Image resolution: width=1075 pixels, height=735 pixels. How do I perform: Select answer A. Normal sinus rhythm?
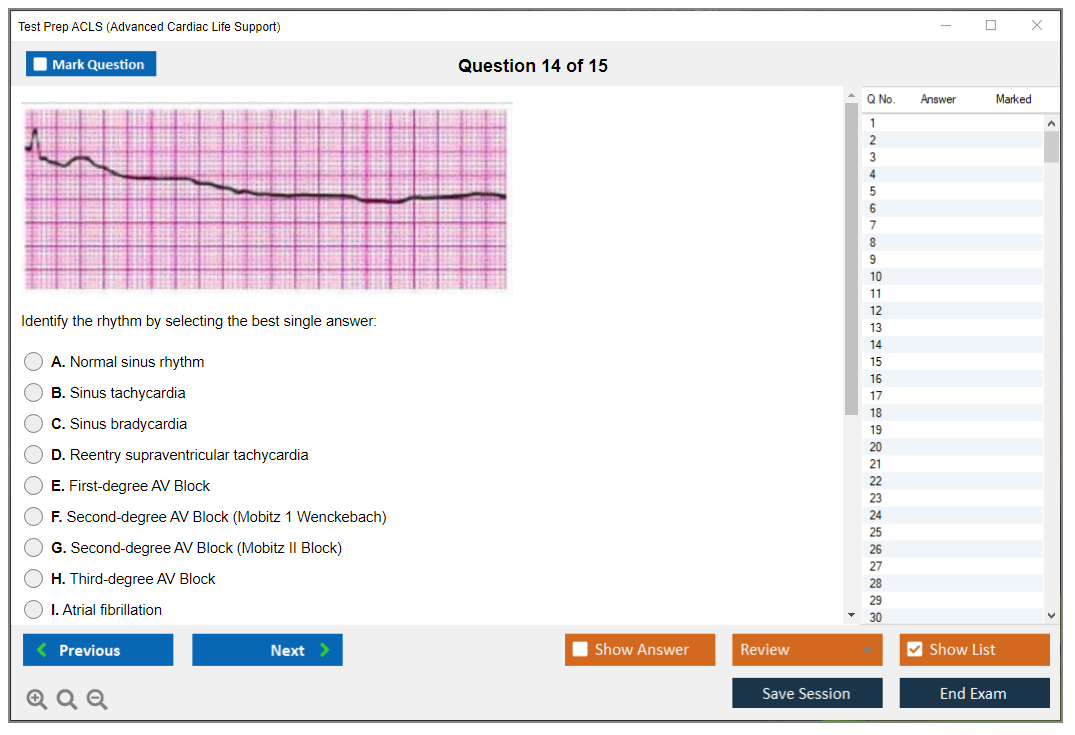click(x=34, y=362)
